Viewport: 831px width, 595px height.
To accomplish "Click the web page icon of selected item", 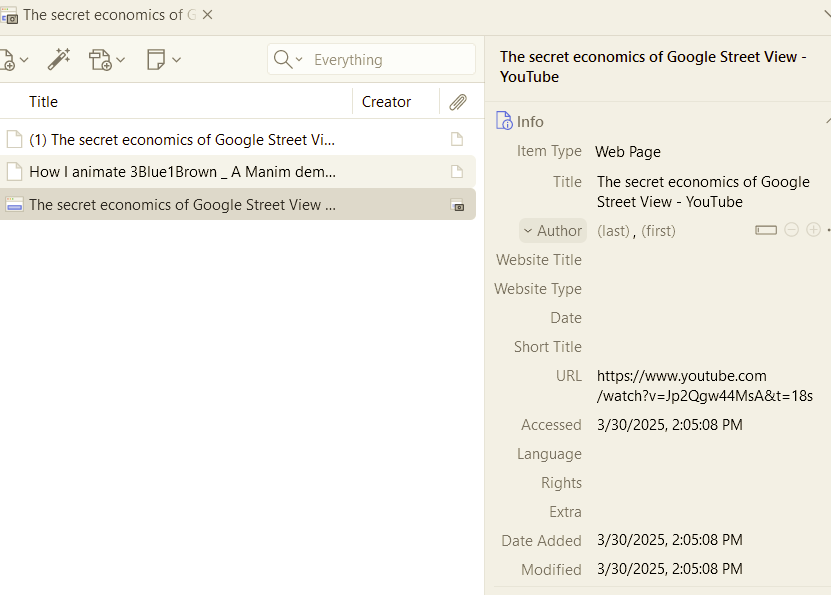I will (x=14, y=205).
